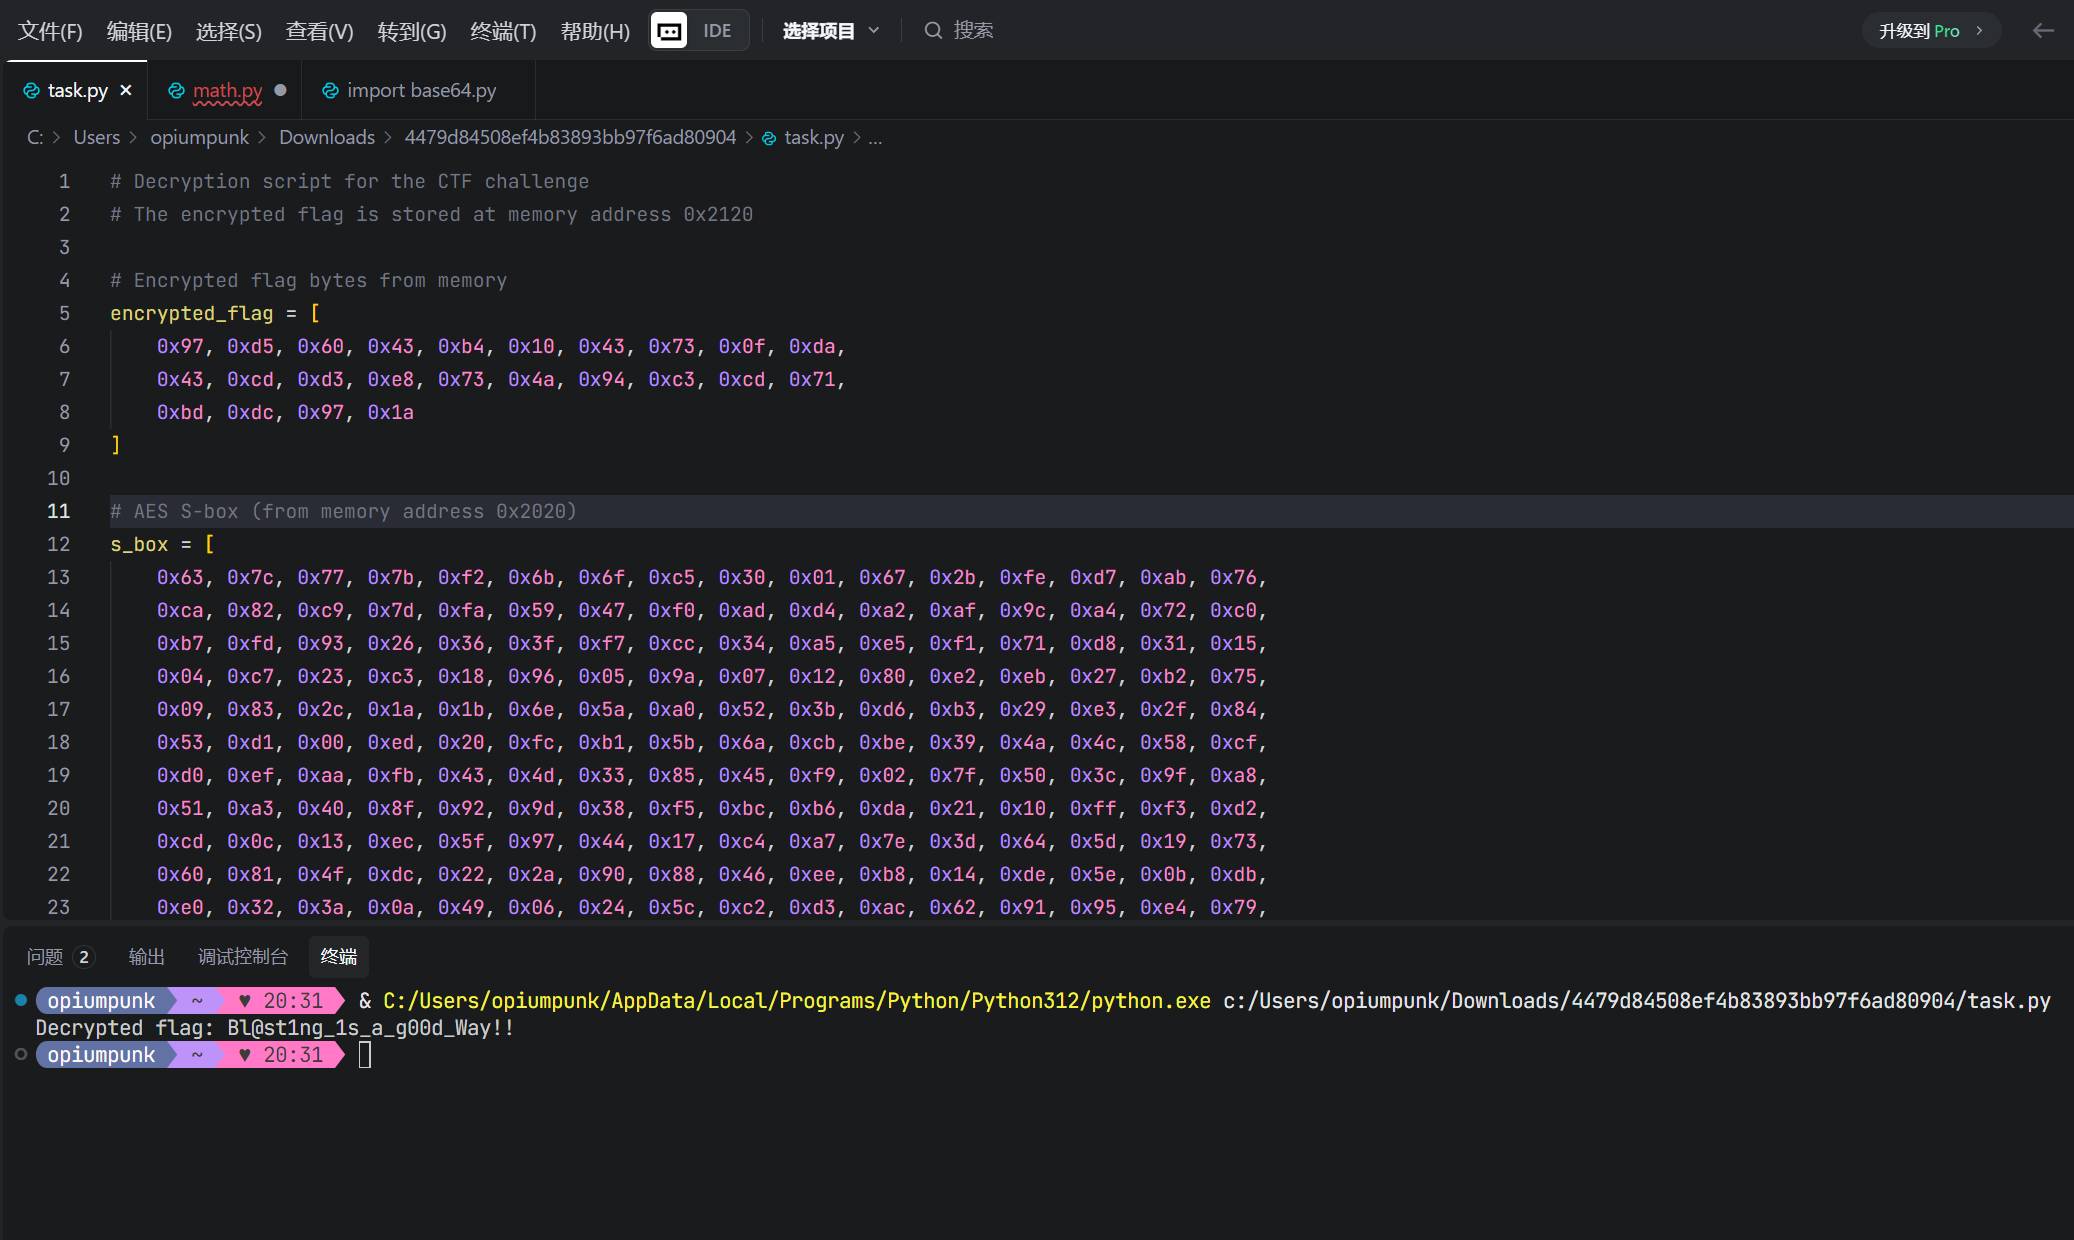Switch to the 问题 problems tab

pyautogui.click(x=45, y=957)
